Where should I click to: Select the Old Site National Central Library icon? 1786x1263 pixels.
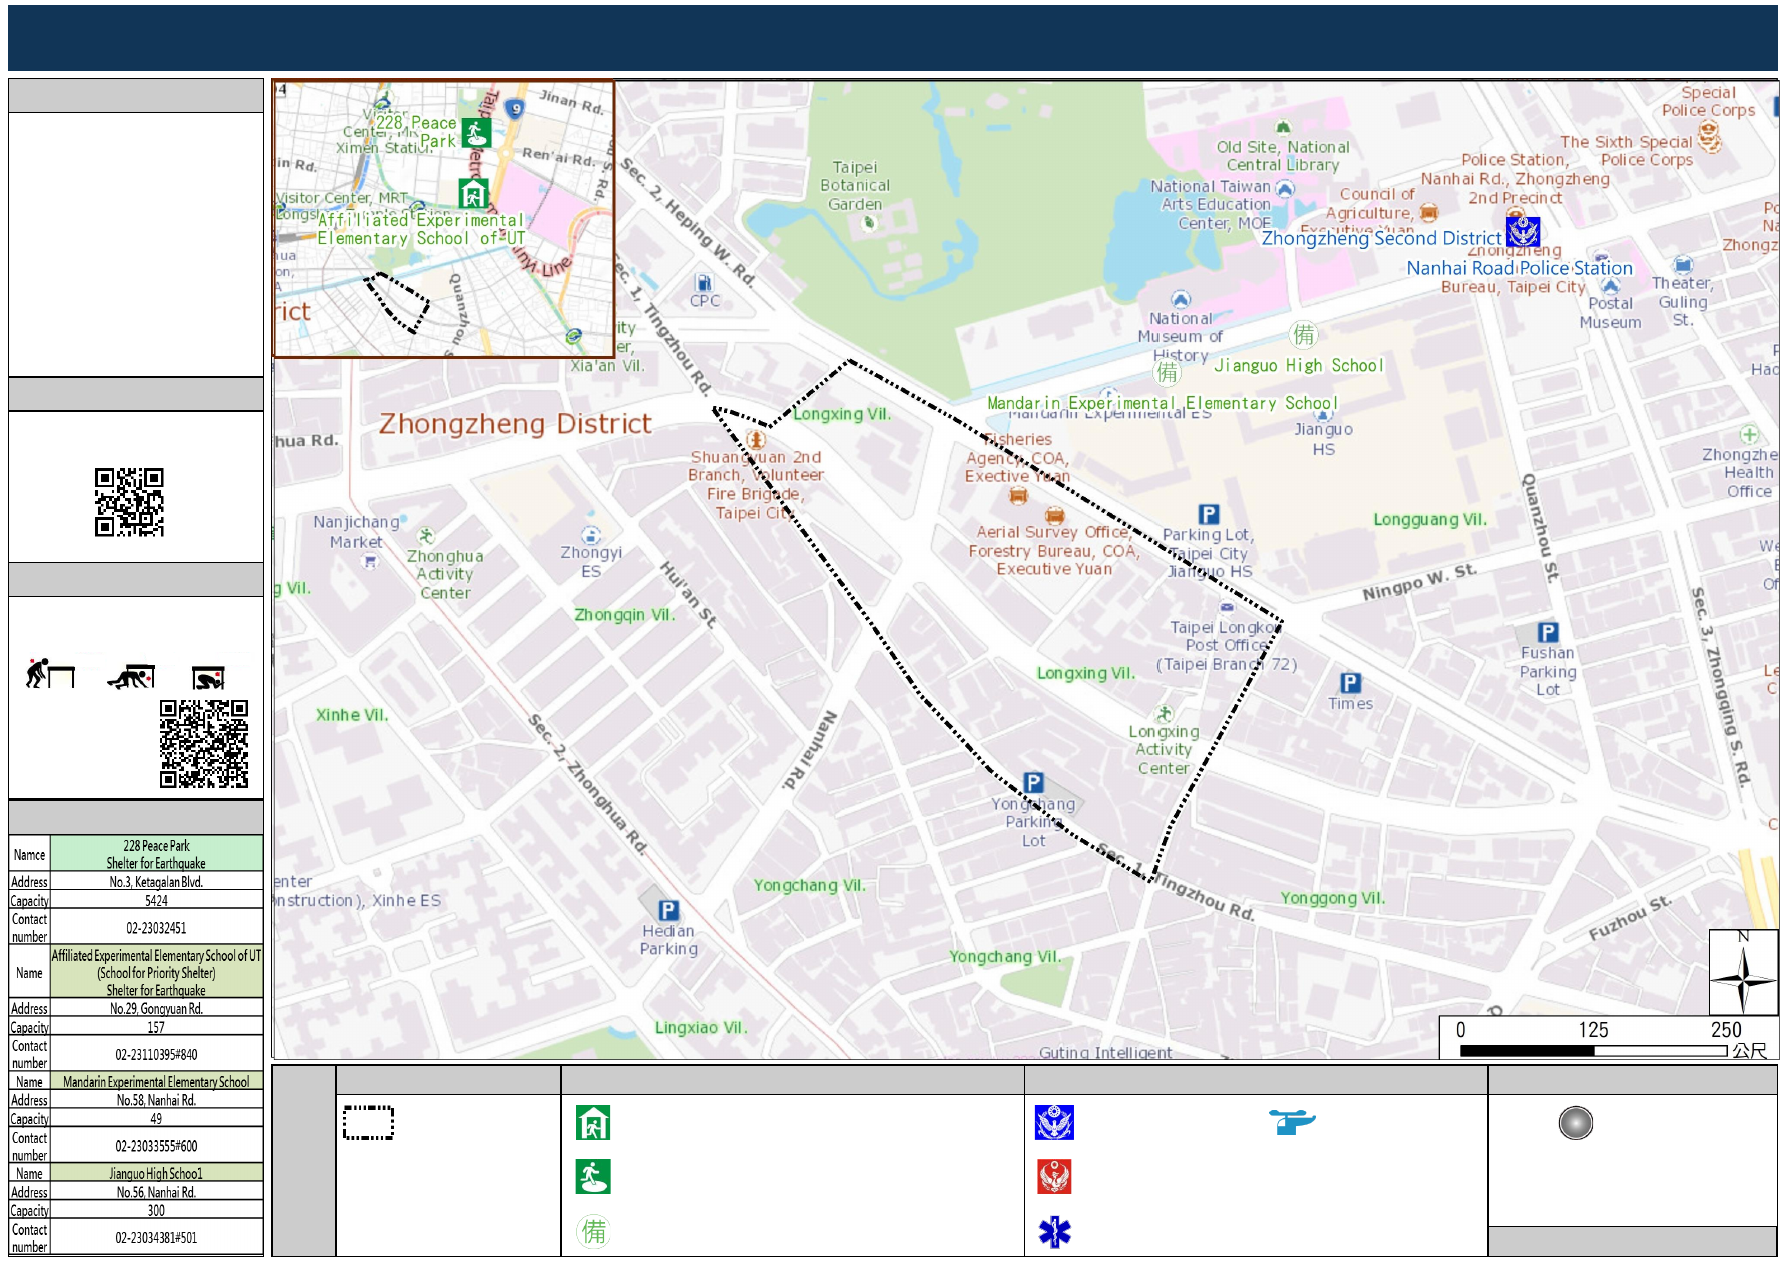[1283, 127]
